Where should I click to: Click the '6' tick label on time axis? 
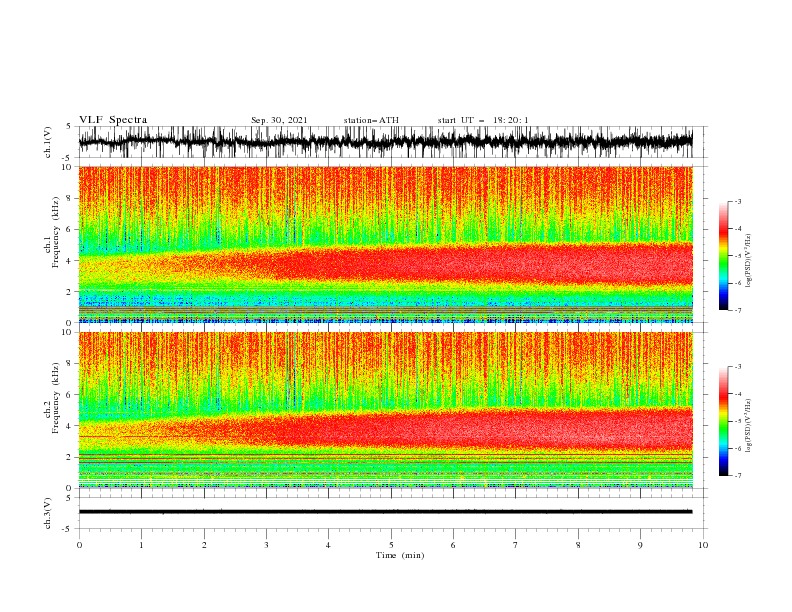pos(453,545)
